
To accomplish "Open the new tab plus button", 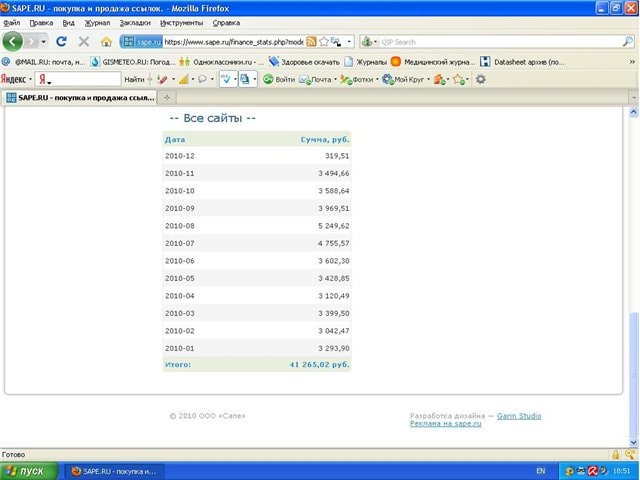I will (167, 97).
